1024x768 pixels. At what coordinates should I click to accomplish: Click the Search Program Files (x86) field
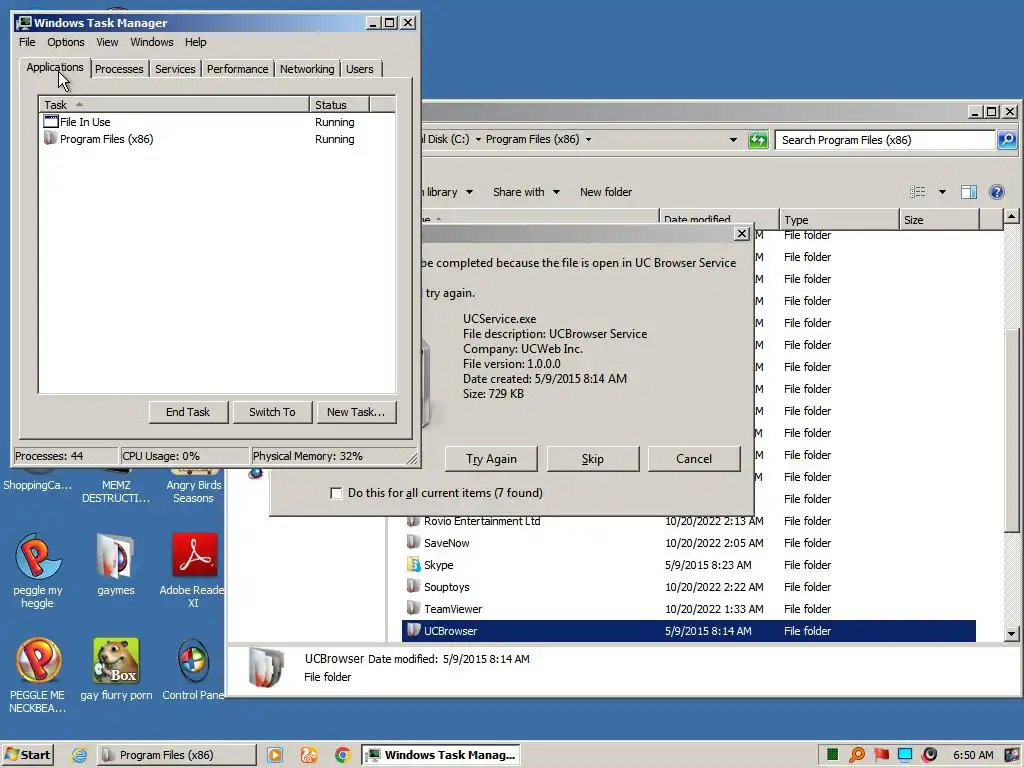885,140
